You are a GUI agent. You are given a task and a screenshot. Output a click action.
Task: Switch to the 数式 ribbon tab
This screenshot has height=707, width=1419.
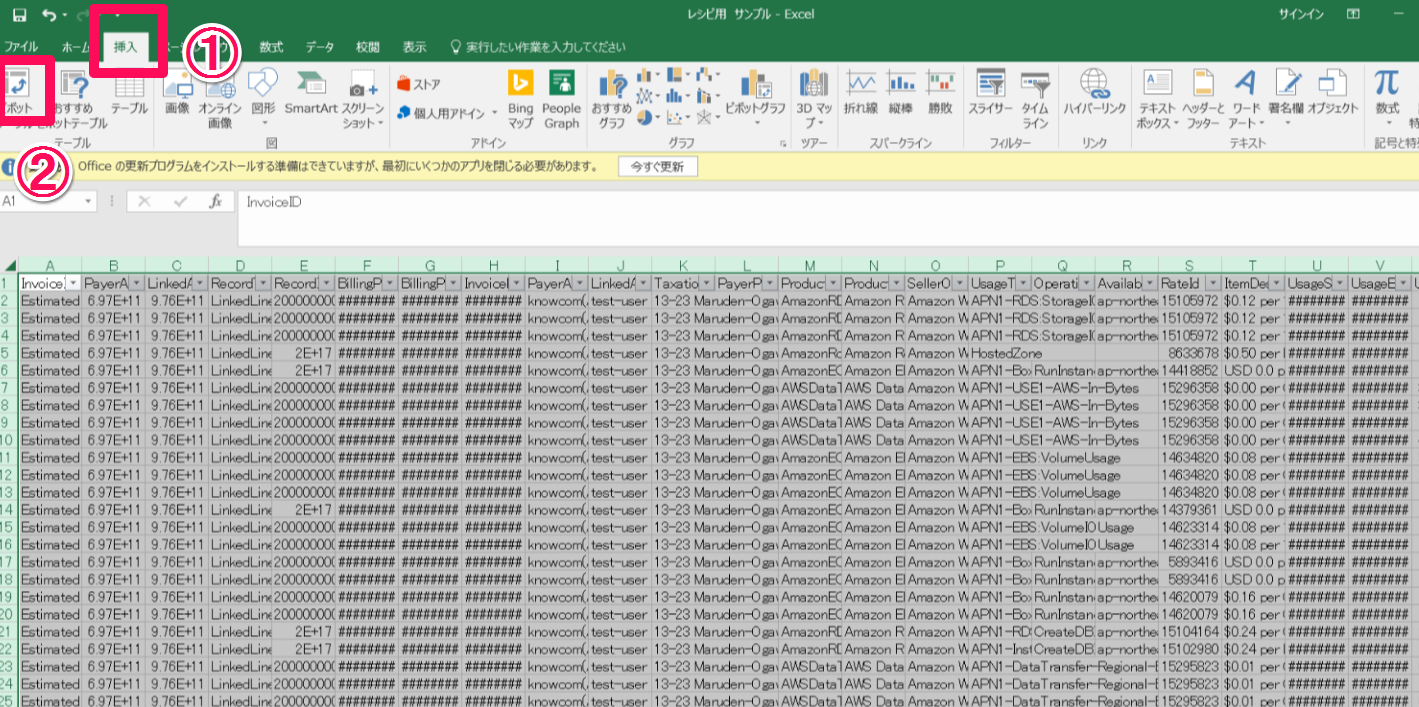[271, 47]
